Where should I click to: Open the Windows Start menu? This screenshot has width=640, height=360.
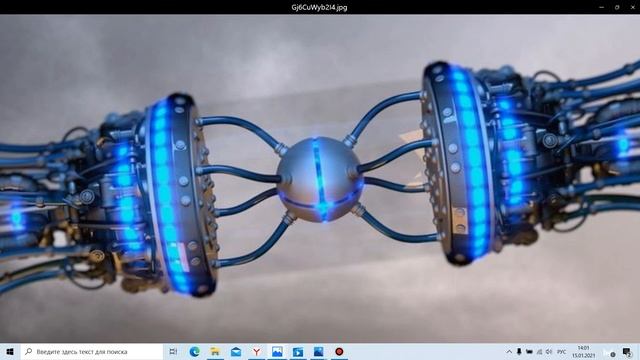point(10,351)
